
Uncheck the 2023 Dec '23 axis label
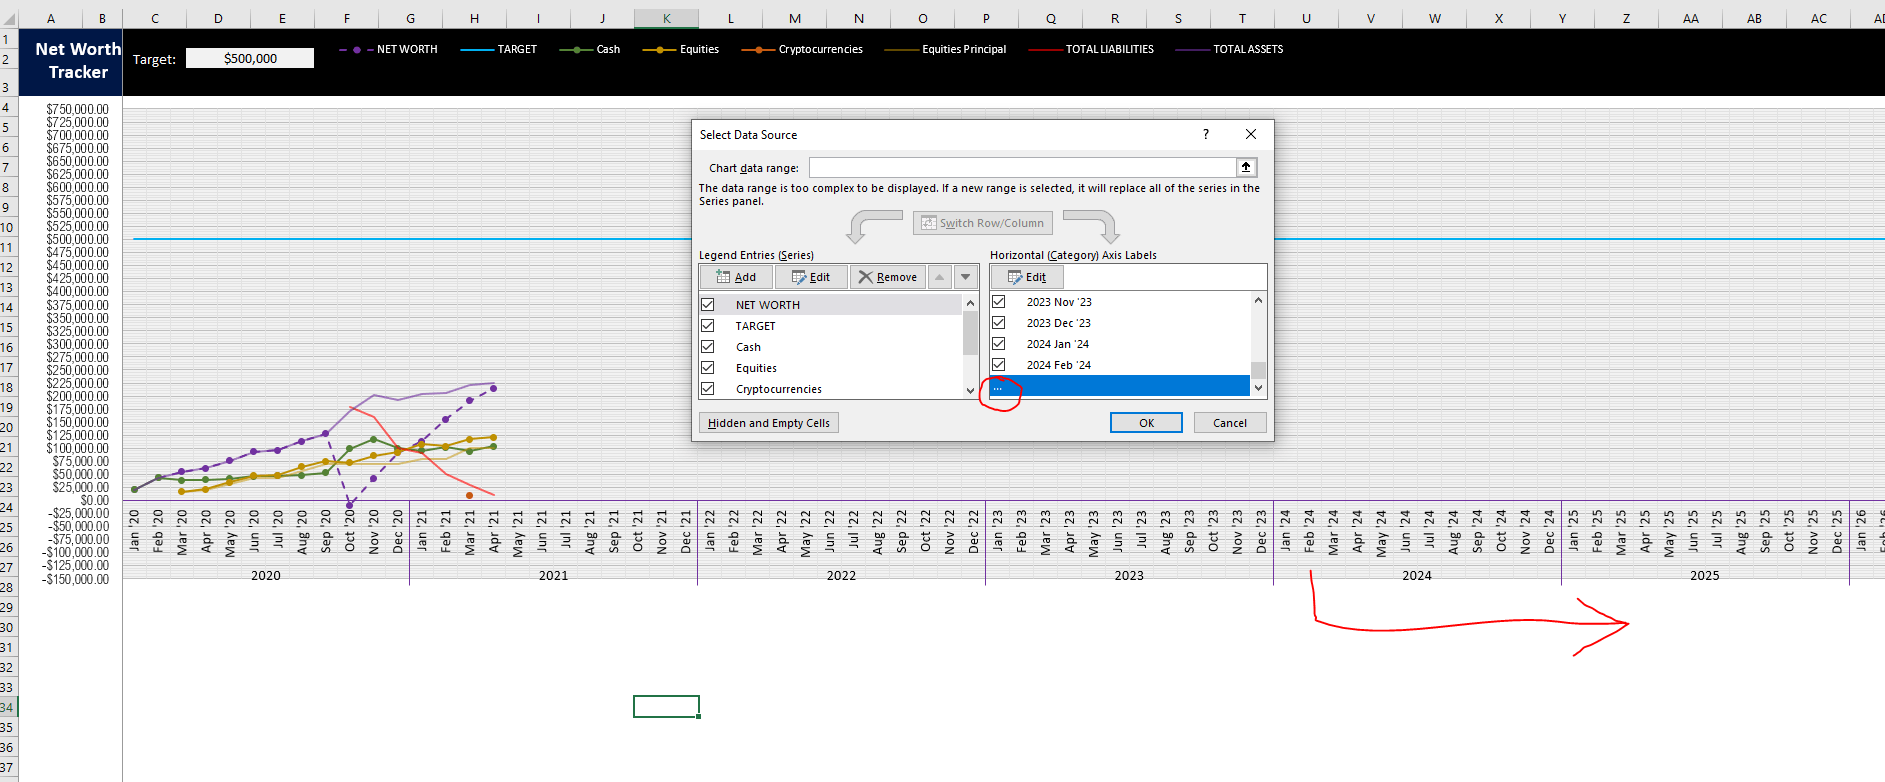998,323
